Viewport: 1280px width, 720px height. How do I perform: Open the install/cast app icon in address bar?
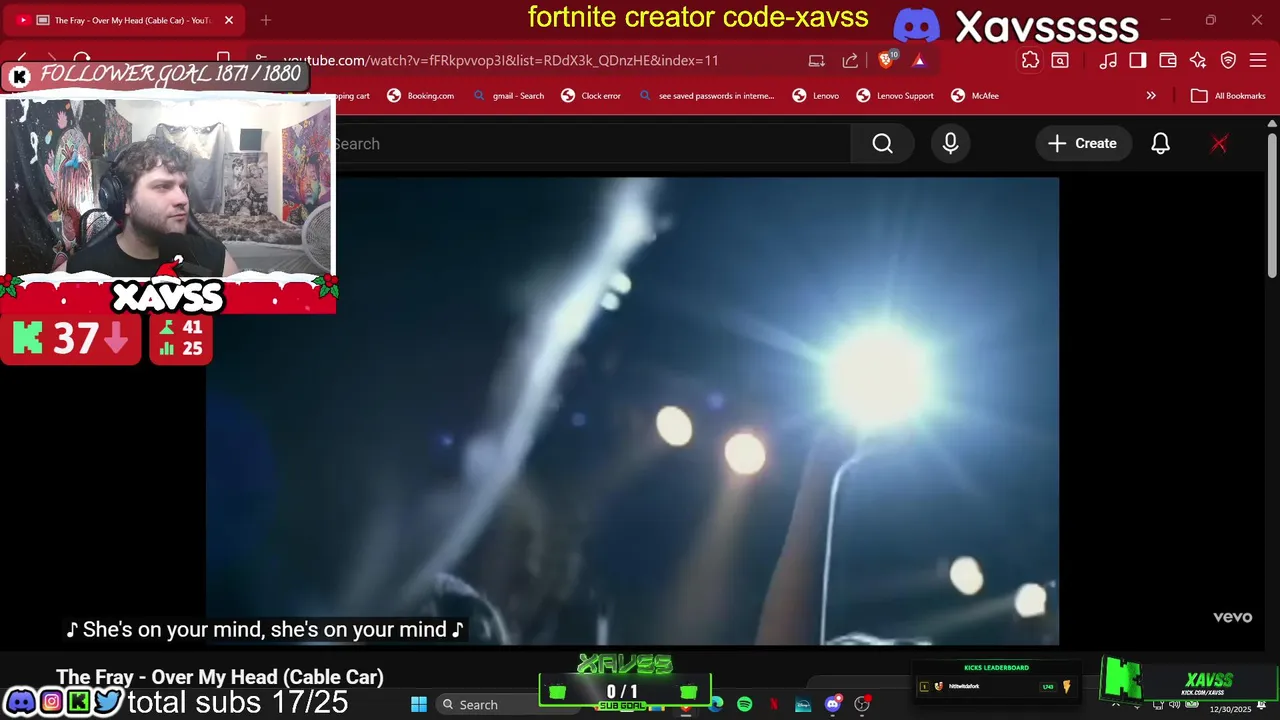(817, 60)
